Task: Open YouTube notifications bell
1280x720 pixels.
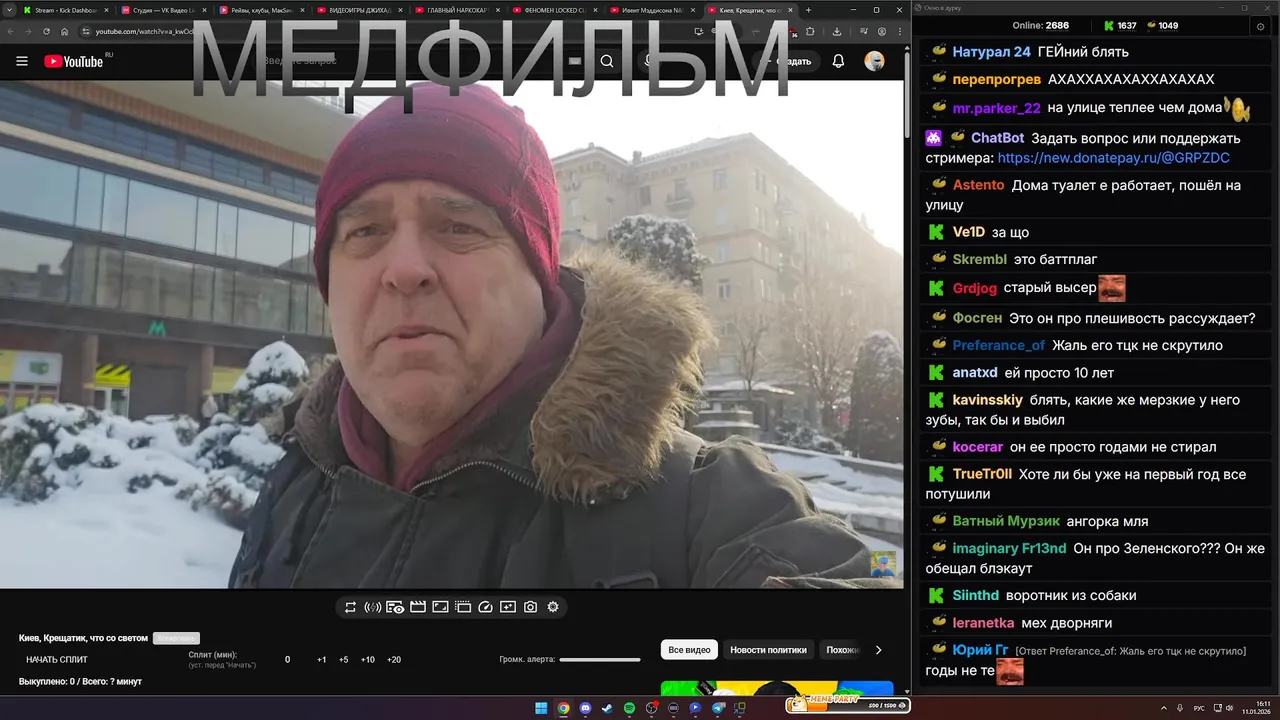Action: pyautogui.click(x=838, y=61)
